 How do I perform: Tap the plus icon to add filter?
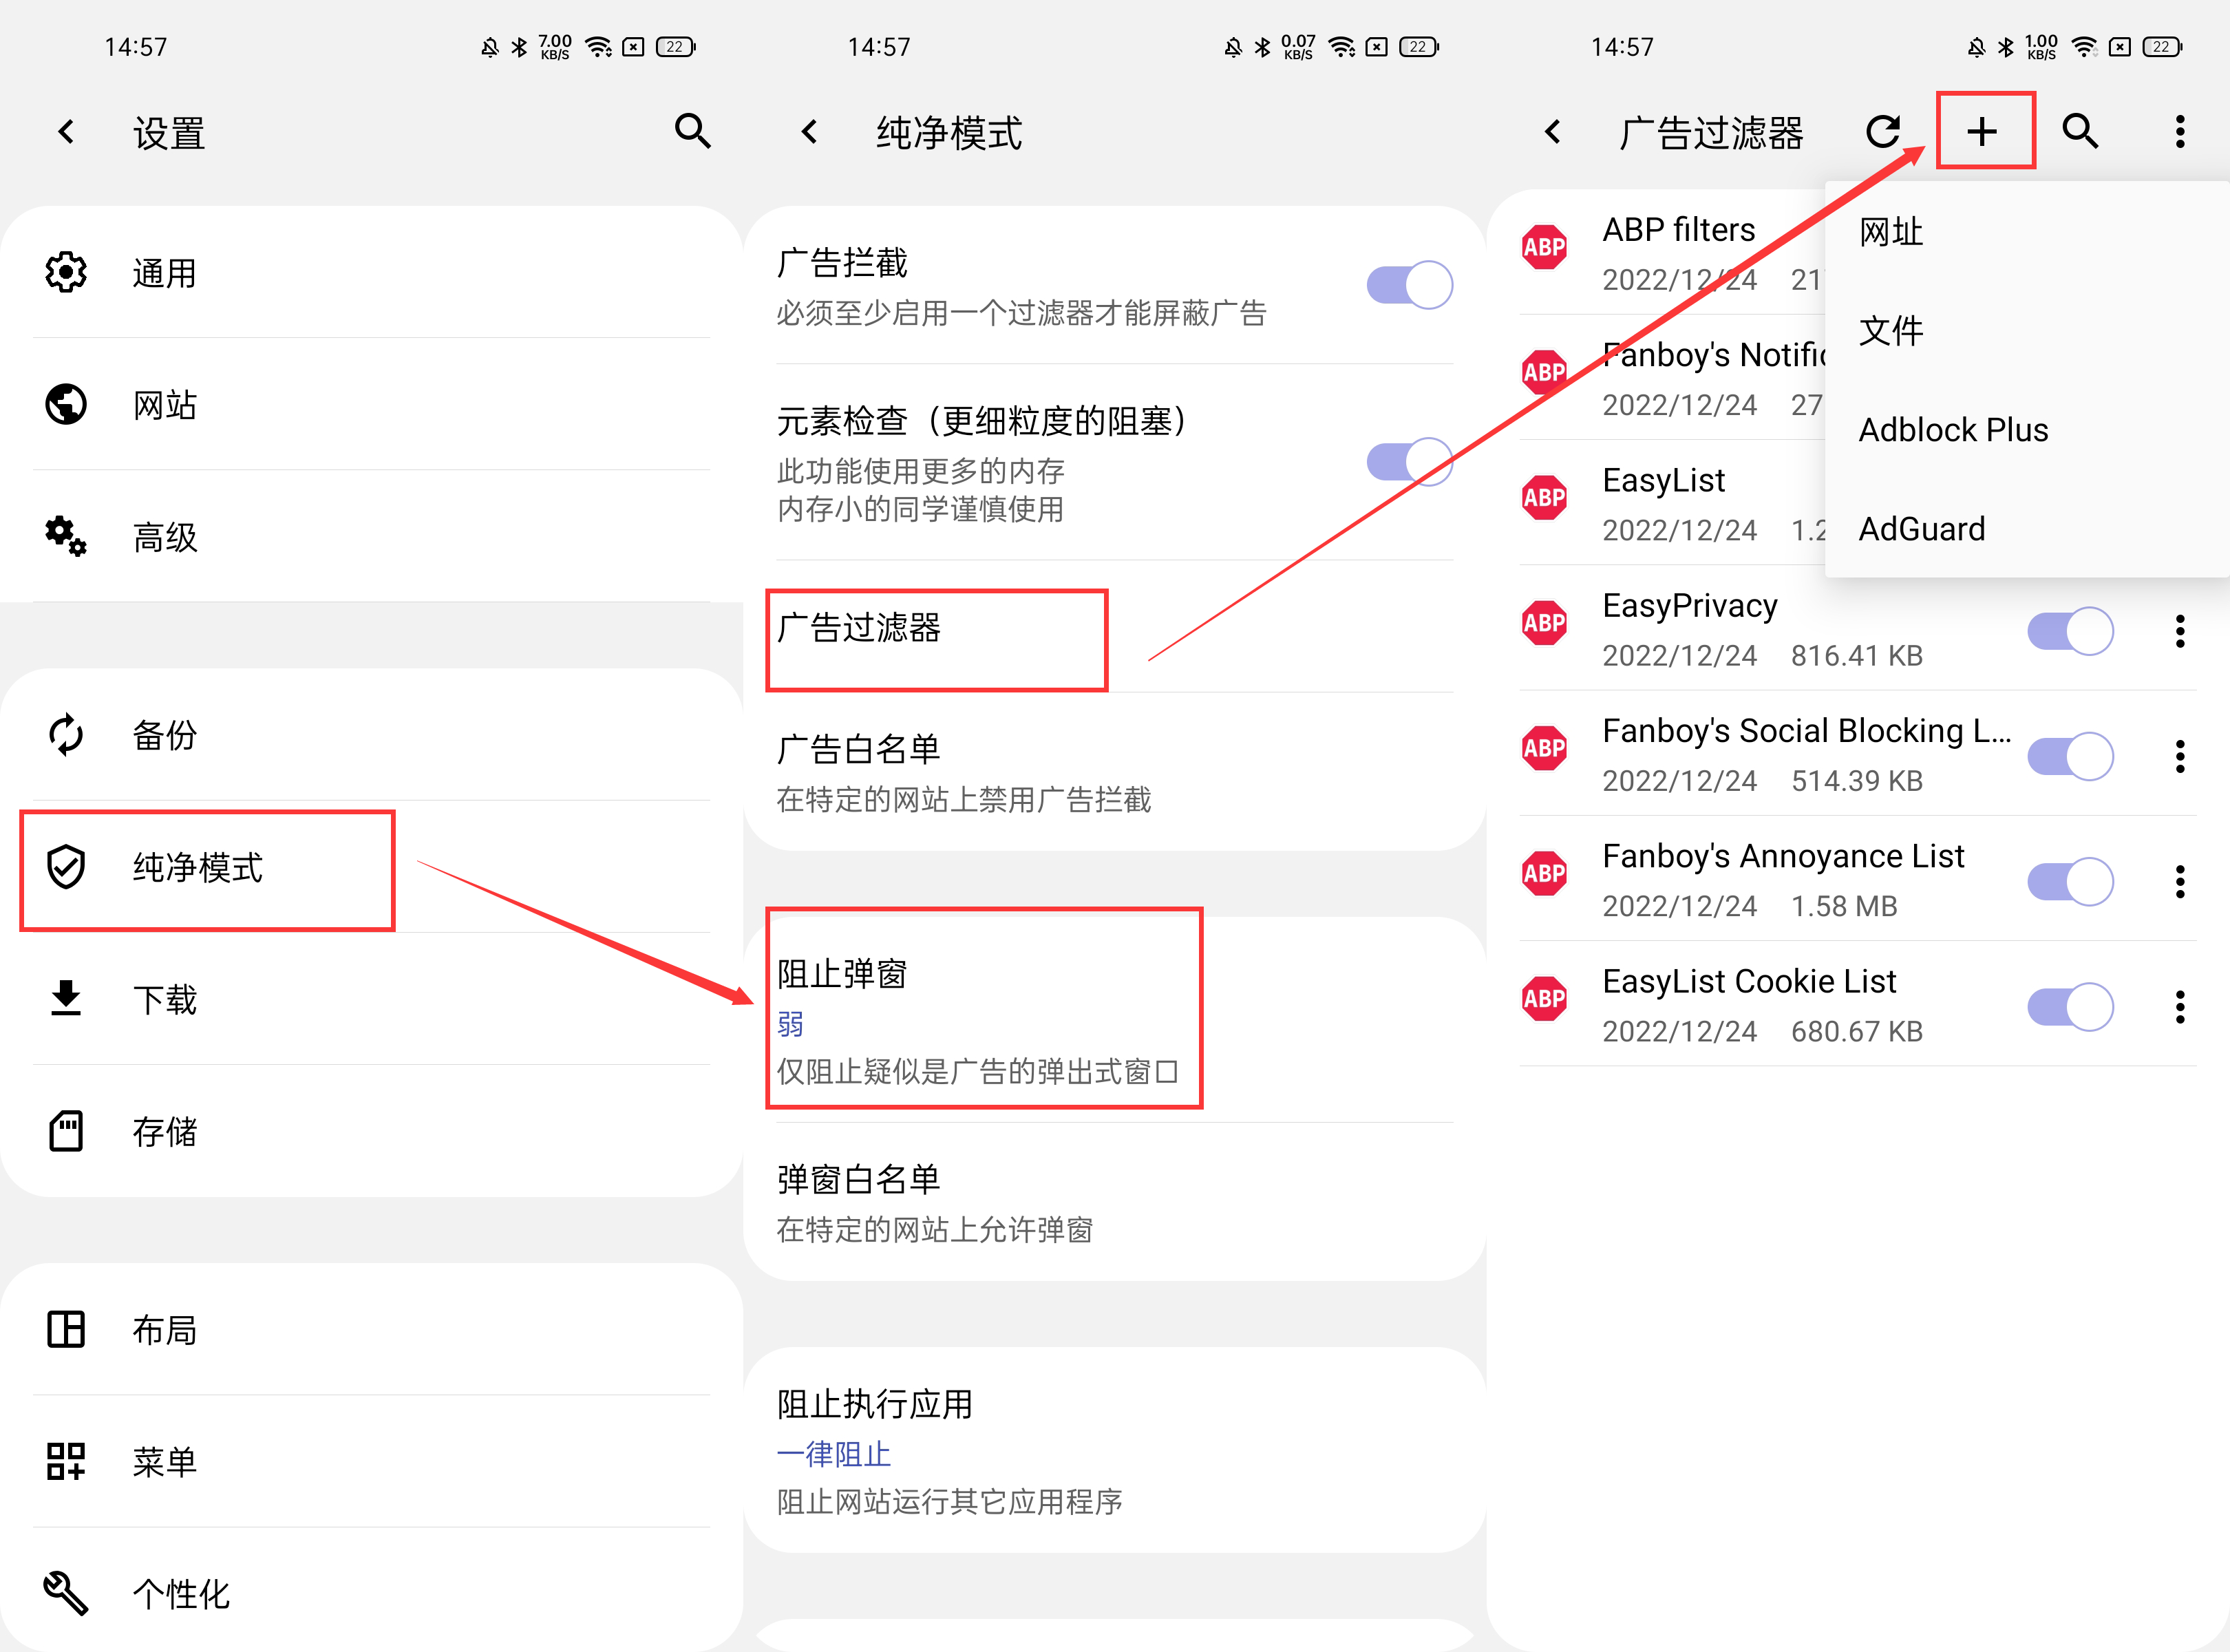coord(1982,131)
